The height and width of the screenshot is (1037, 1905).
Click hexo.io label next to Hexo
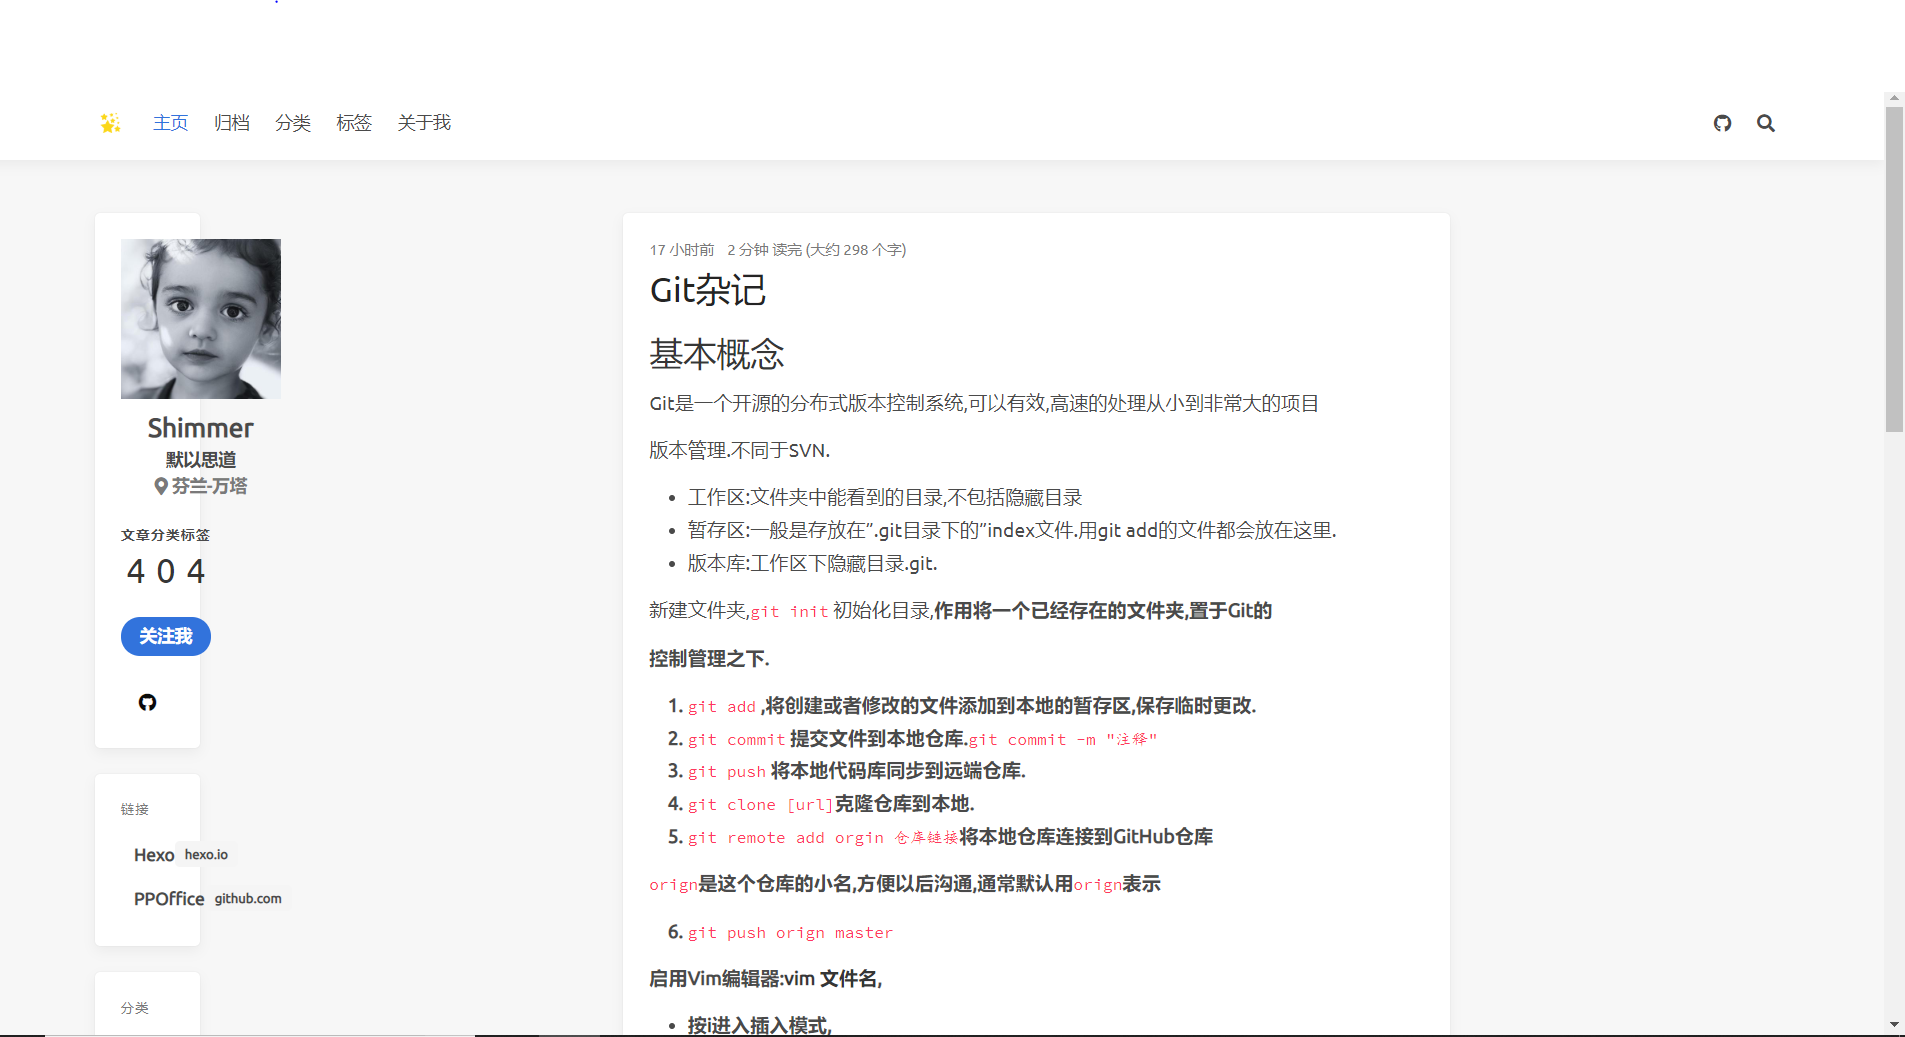207,855
